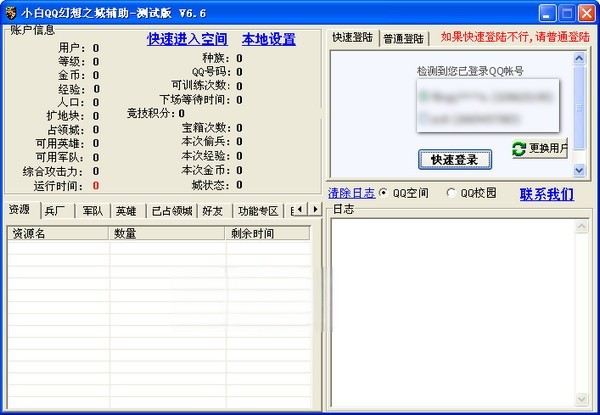Click login panel scrollbar down arrow

tap(579, 170)
